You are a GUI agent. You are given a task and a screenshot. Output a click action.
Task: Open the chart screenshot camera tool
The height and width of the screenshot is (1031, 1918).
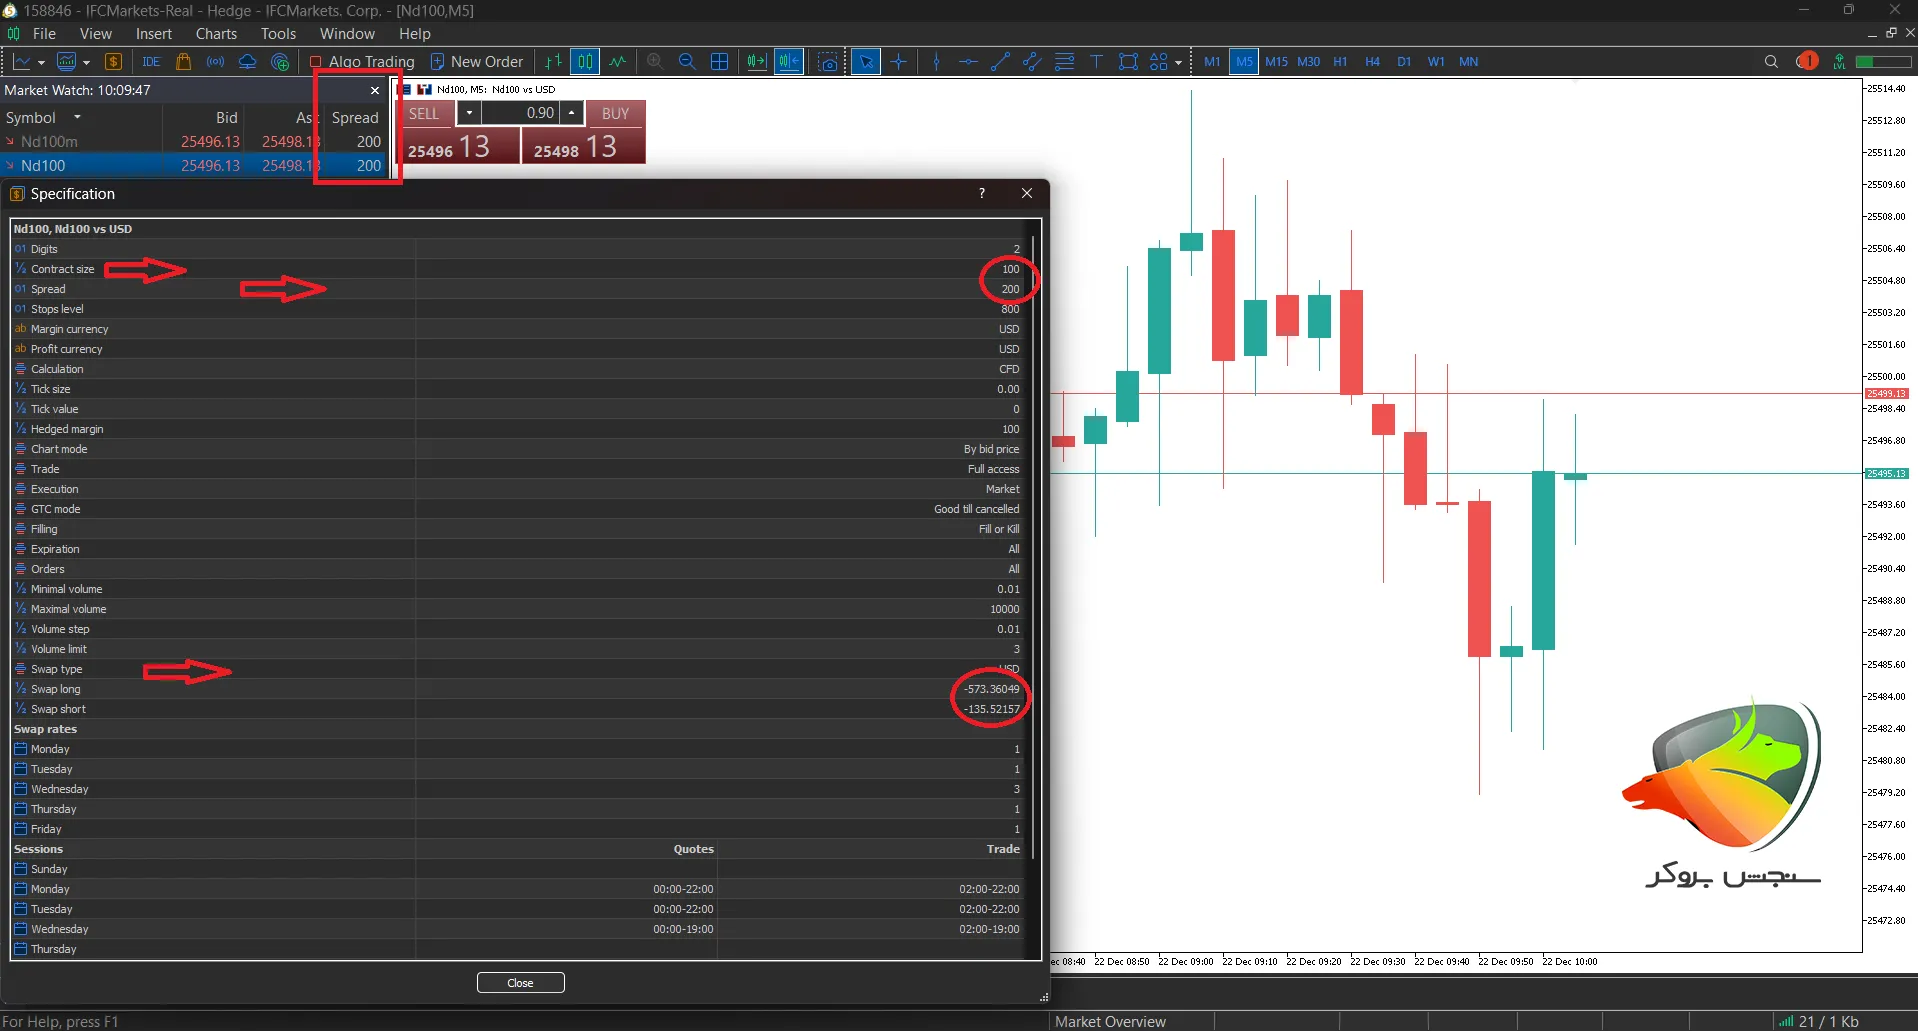point(827,62)
